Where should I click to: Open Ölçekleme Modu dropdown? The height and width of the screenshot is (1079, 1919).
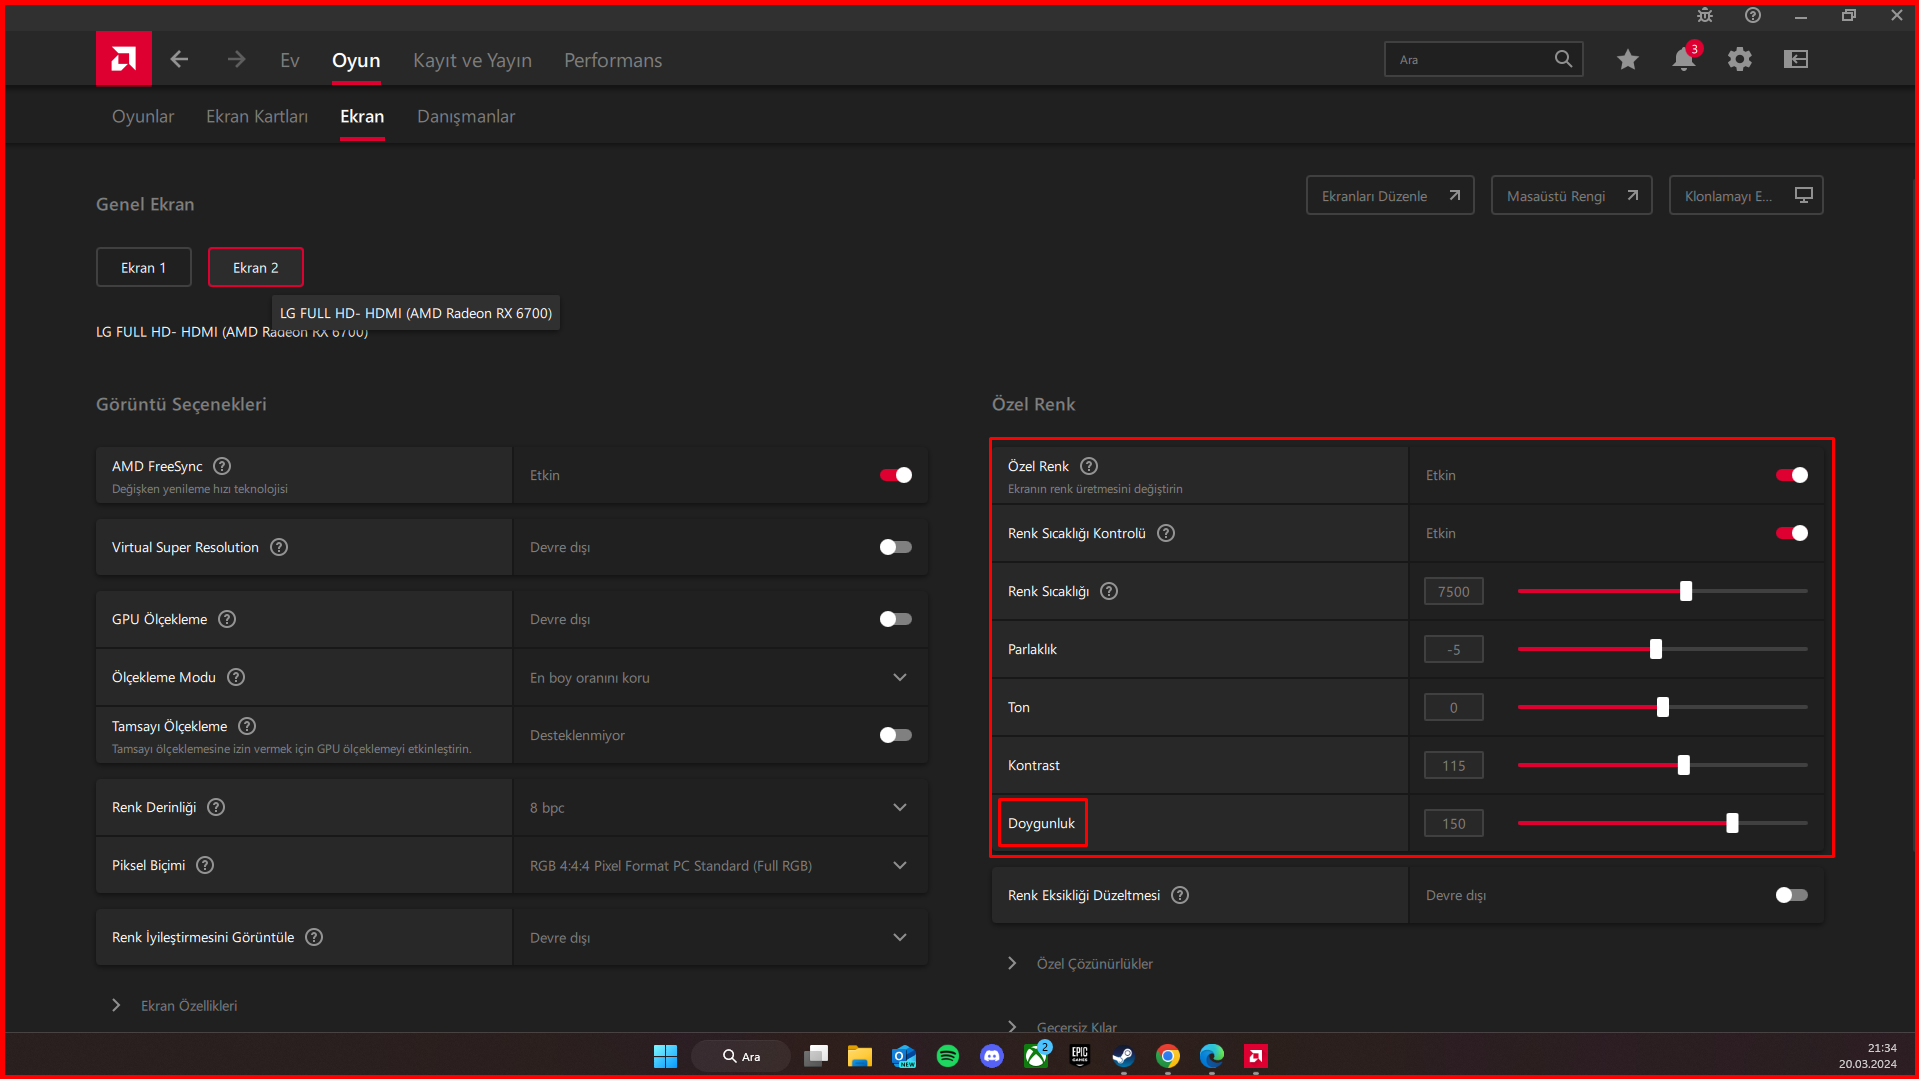[x=720, y=677]
